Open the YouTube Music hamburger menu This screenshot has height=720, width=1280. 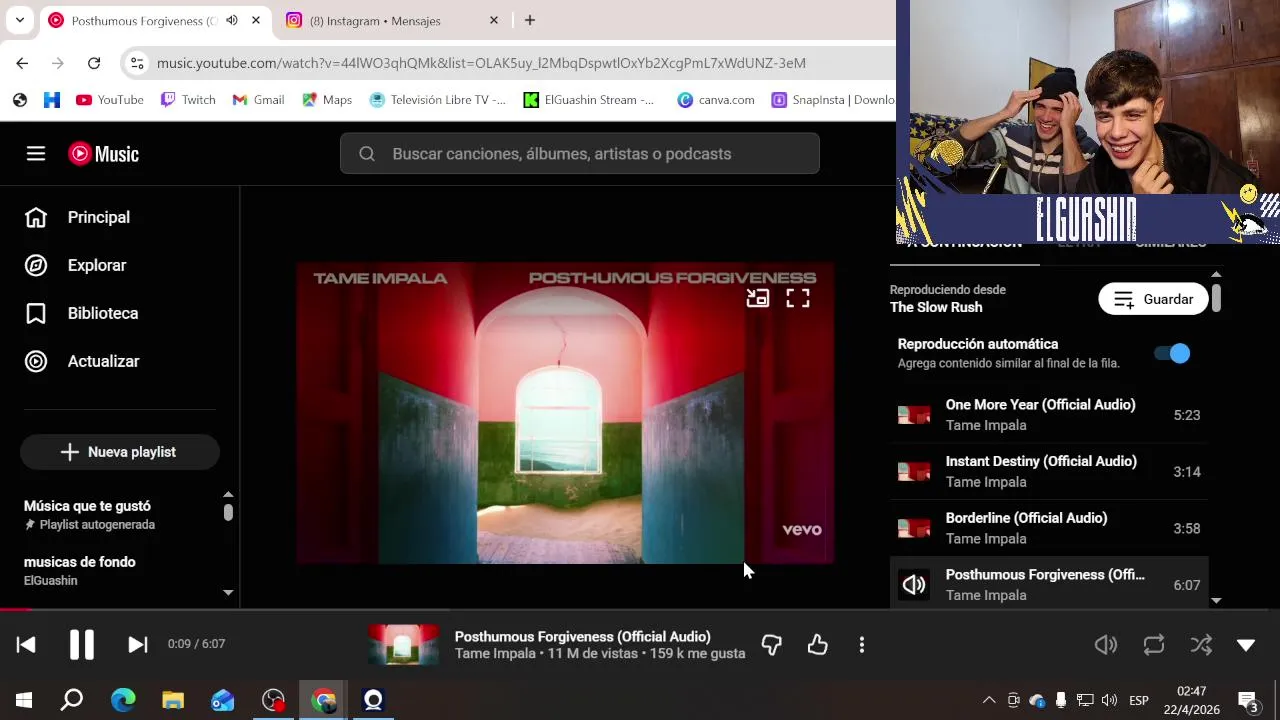pyautogui.click(x=36, y=153)
